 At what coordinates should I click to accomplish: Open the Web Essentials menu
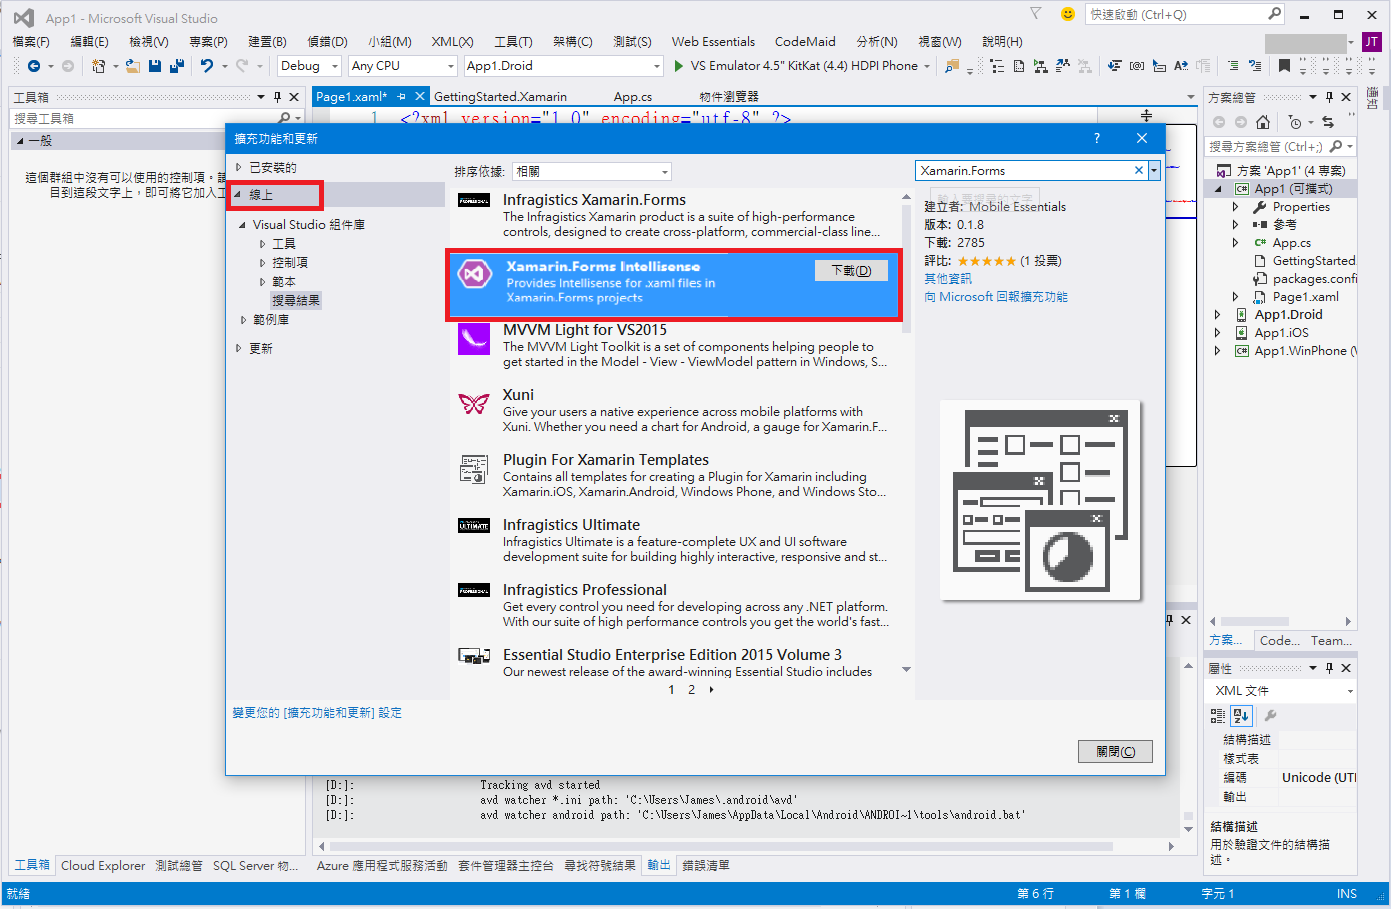(x=713, y=41)
